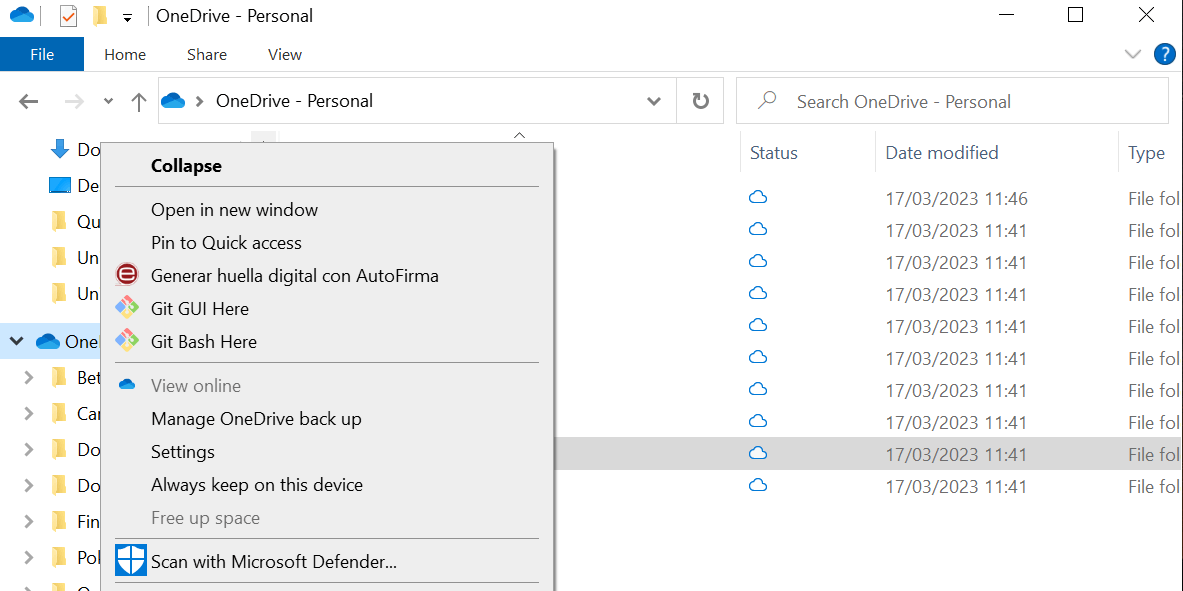
Task: Click the Desktop icon in sidebar
Action: tap(60, 185)
